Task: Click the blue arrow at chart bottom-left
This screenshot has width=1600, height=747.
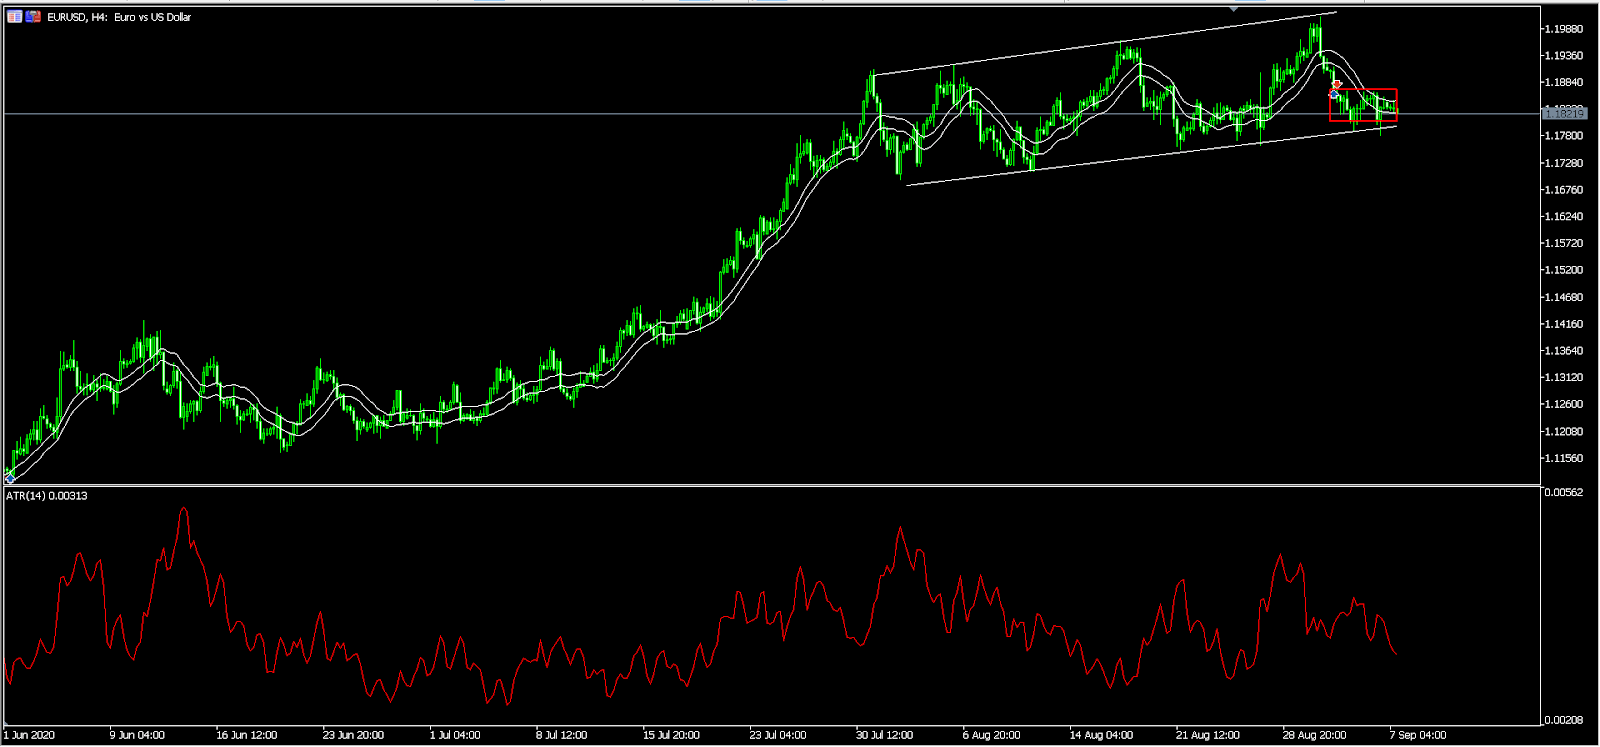Action: (10, 479)
